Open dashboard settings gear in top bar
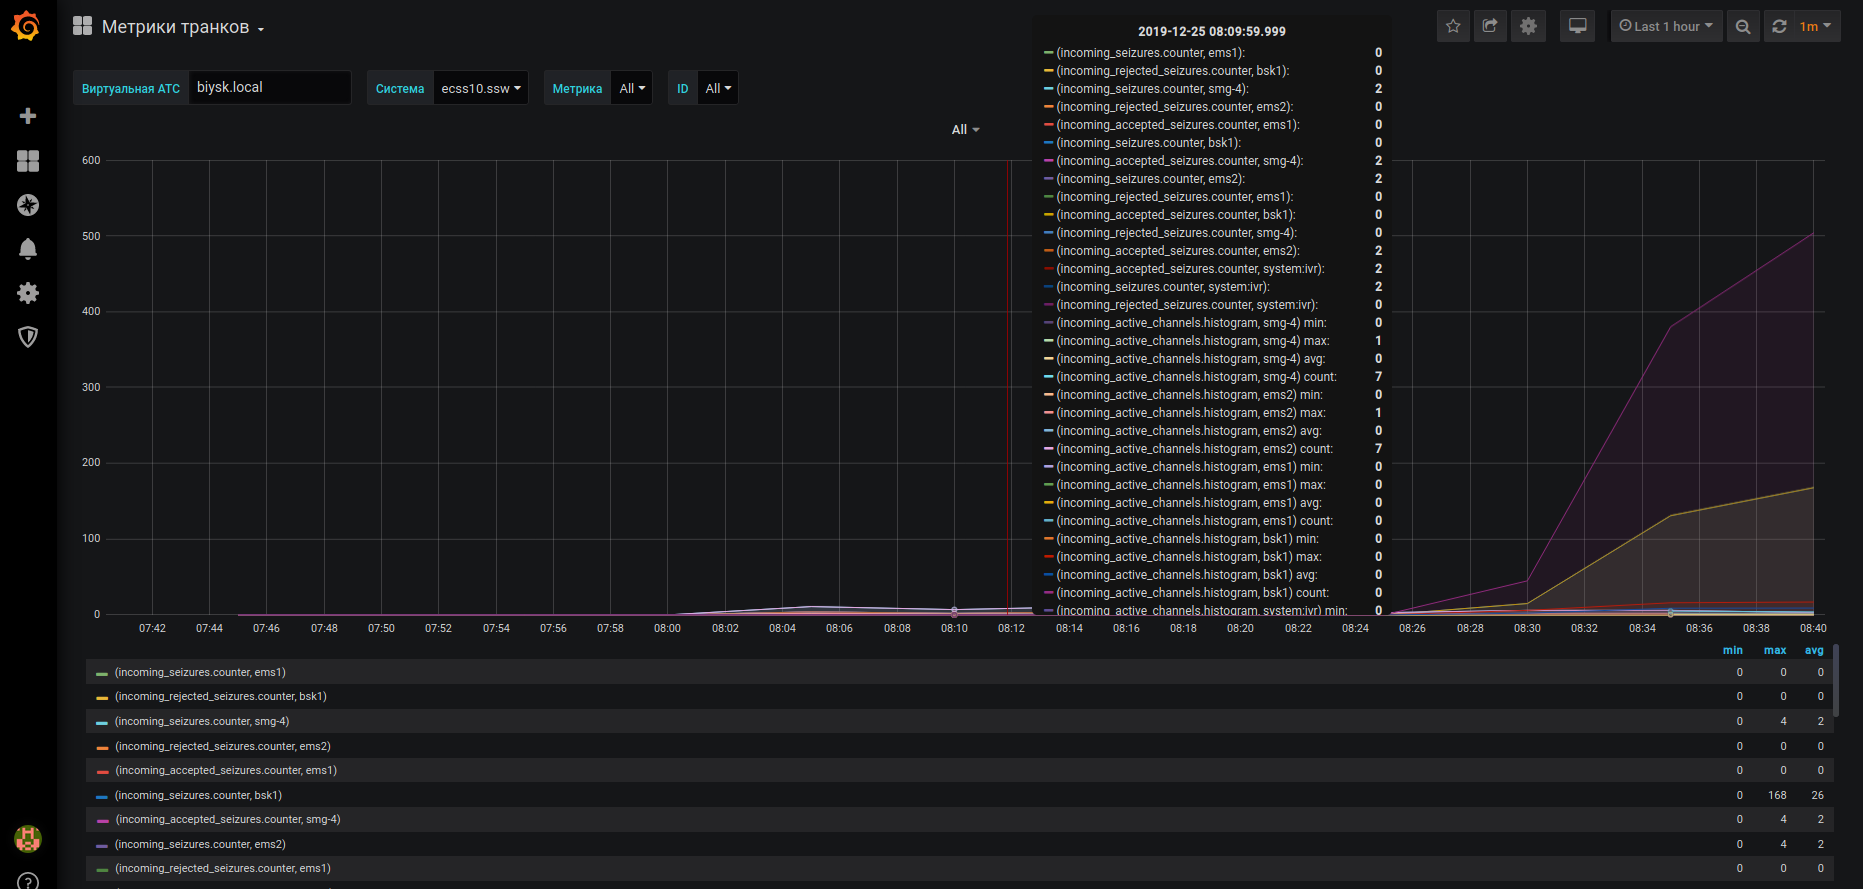The width and height of the screenshot is (1863, 889). tap(1528, 27)
